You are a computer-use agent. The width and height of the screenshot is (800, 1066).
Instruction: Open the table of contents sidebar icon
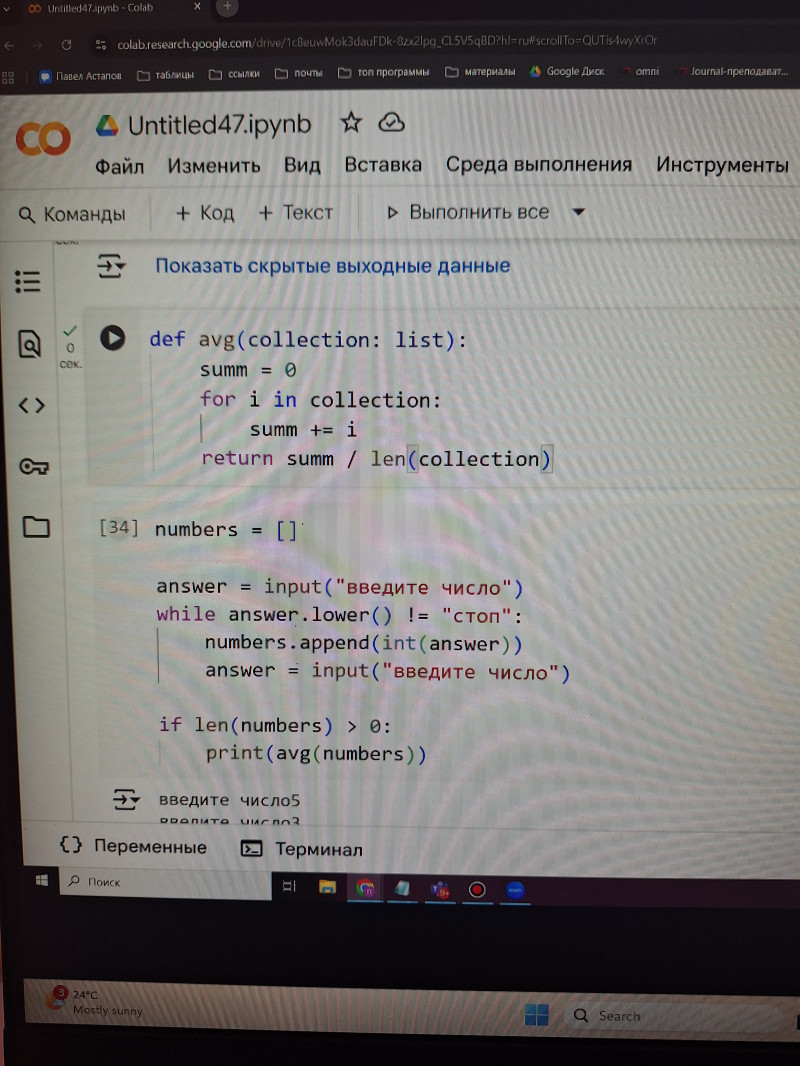29,281
